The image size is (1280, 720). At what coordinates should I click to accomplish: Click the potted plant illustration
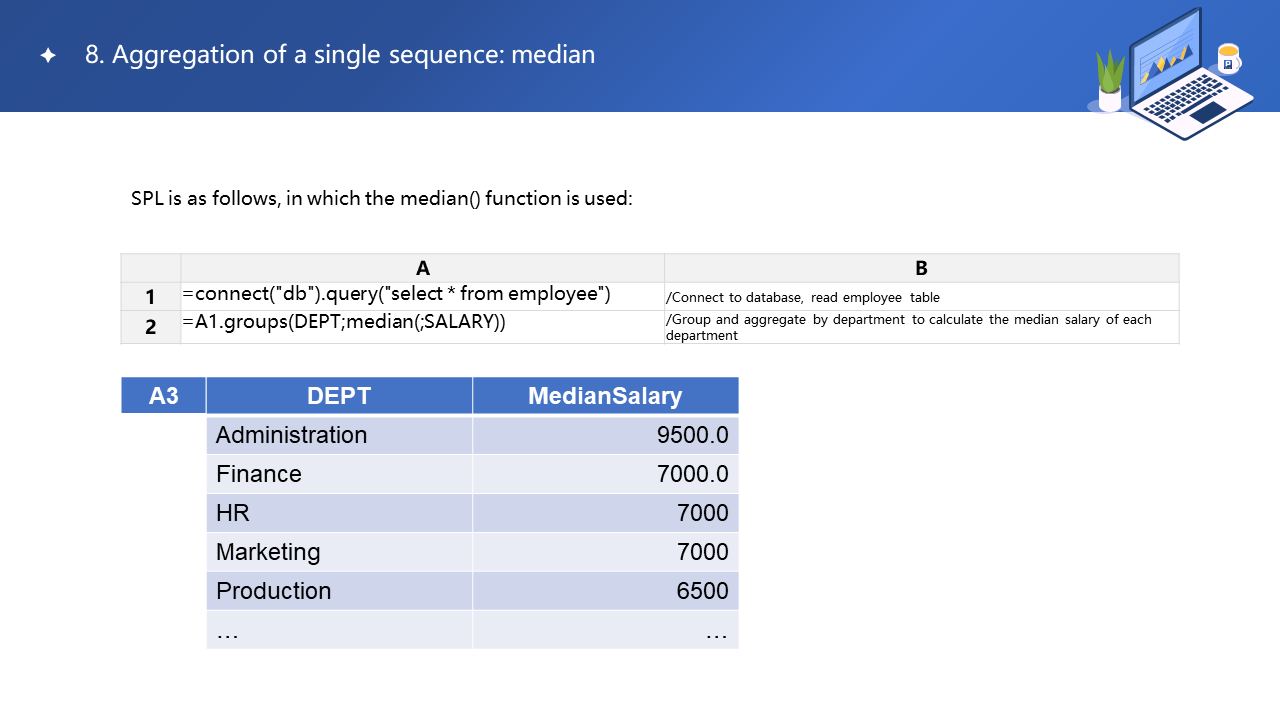click(1110, 82)
